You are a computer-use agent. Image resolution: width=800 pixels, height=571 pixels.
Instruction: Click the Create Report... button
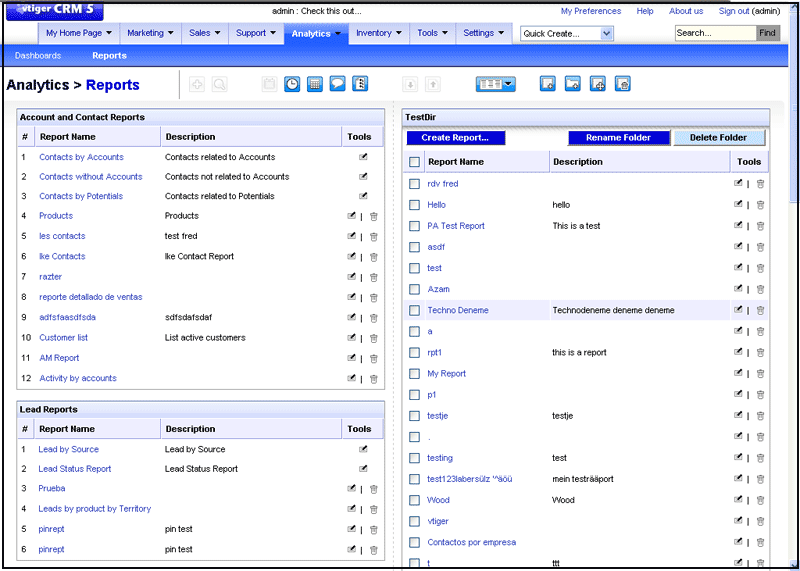point(456,138)
